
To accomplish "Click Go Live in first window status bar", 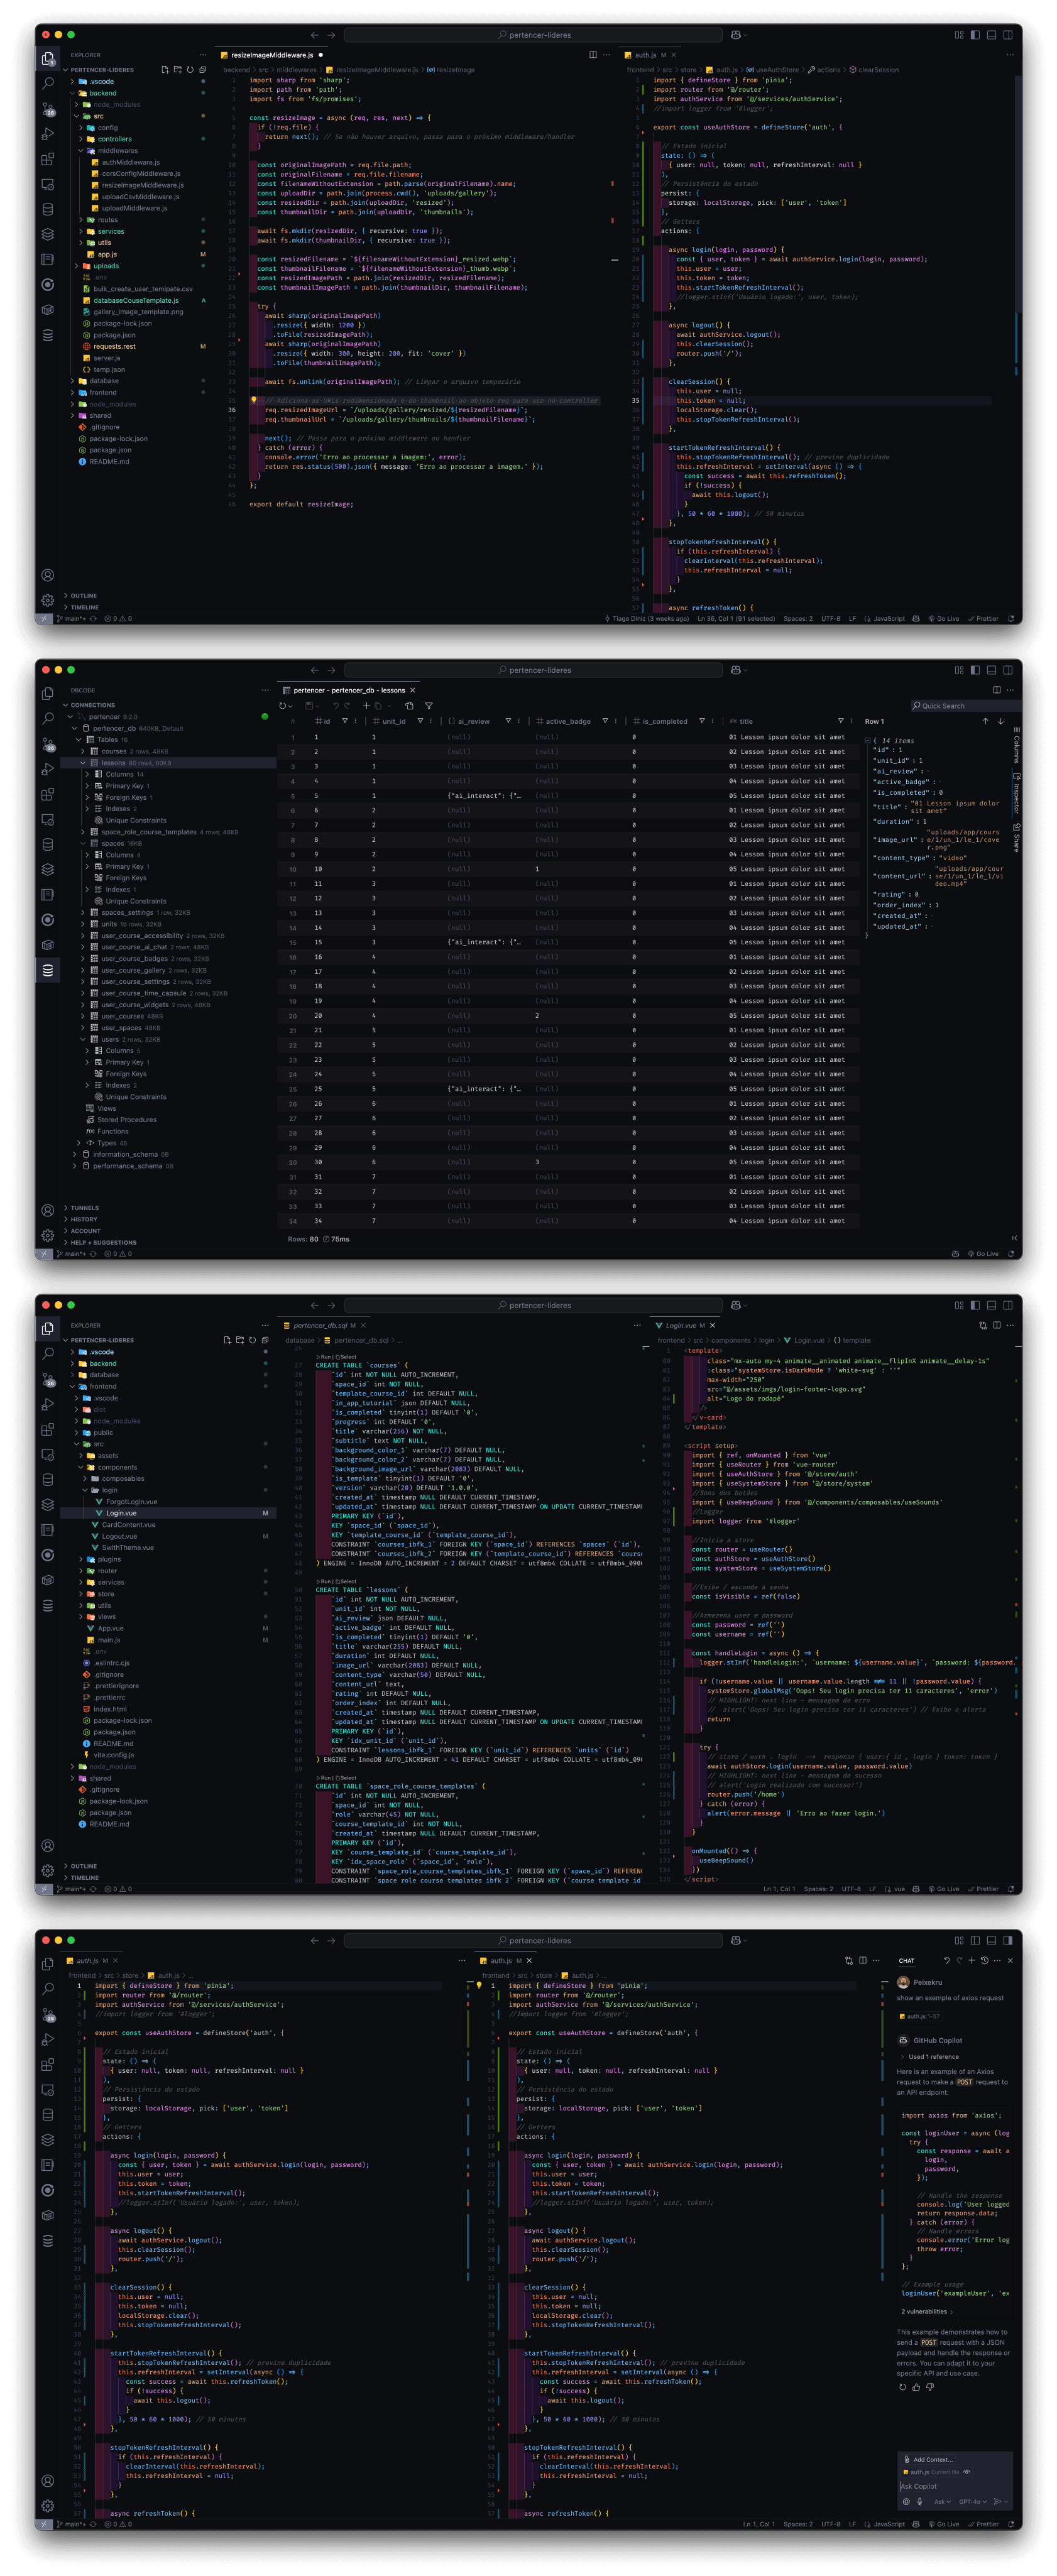I will pyautogui.click(x=944, y=618).
